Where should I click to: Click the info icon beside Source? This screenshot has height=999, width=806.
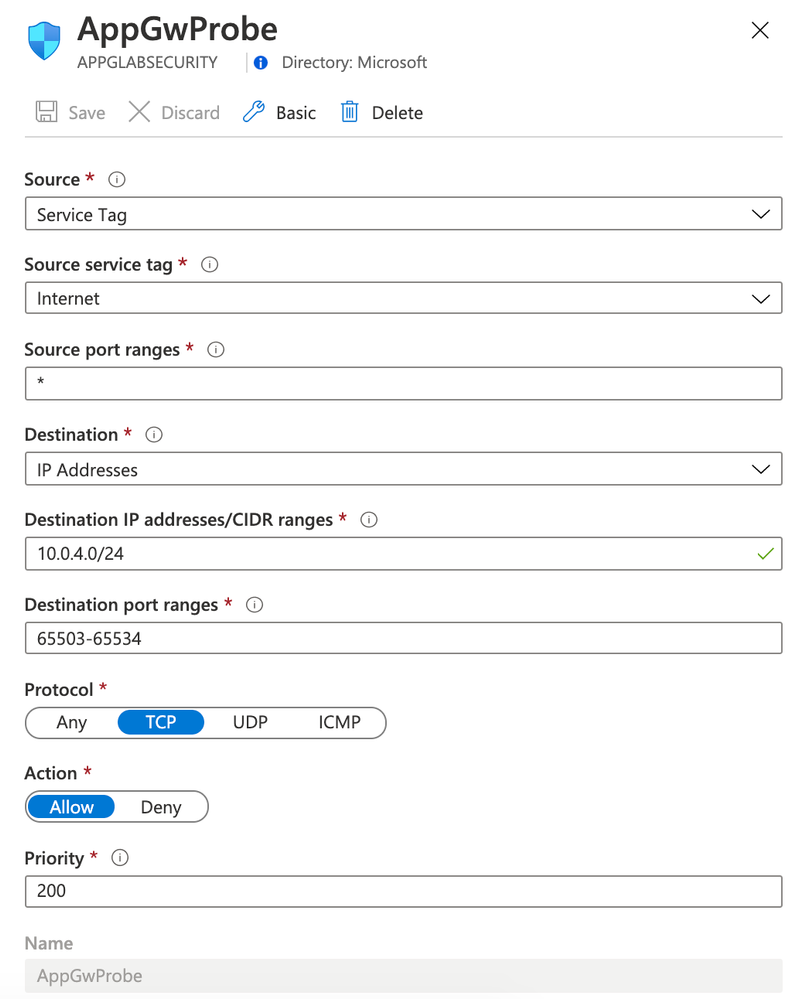click(117, 180)
